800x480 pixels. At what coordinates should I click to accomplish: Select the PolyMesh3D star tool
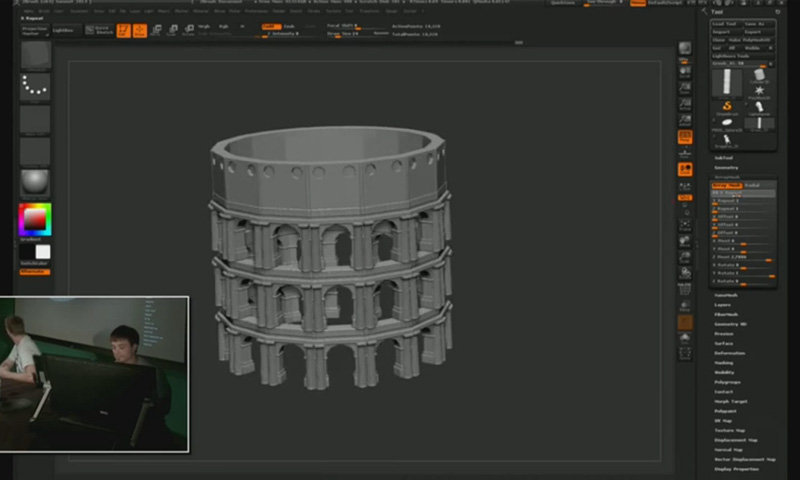(758, 90)
